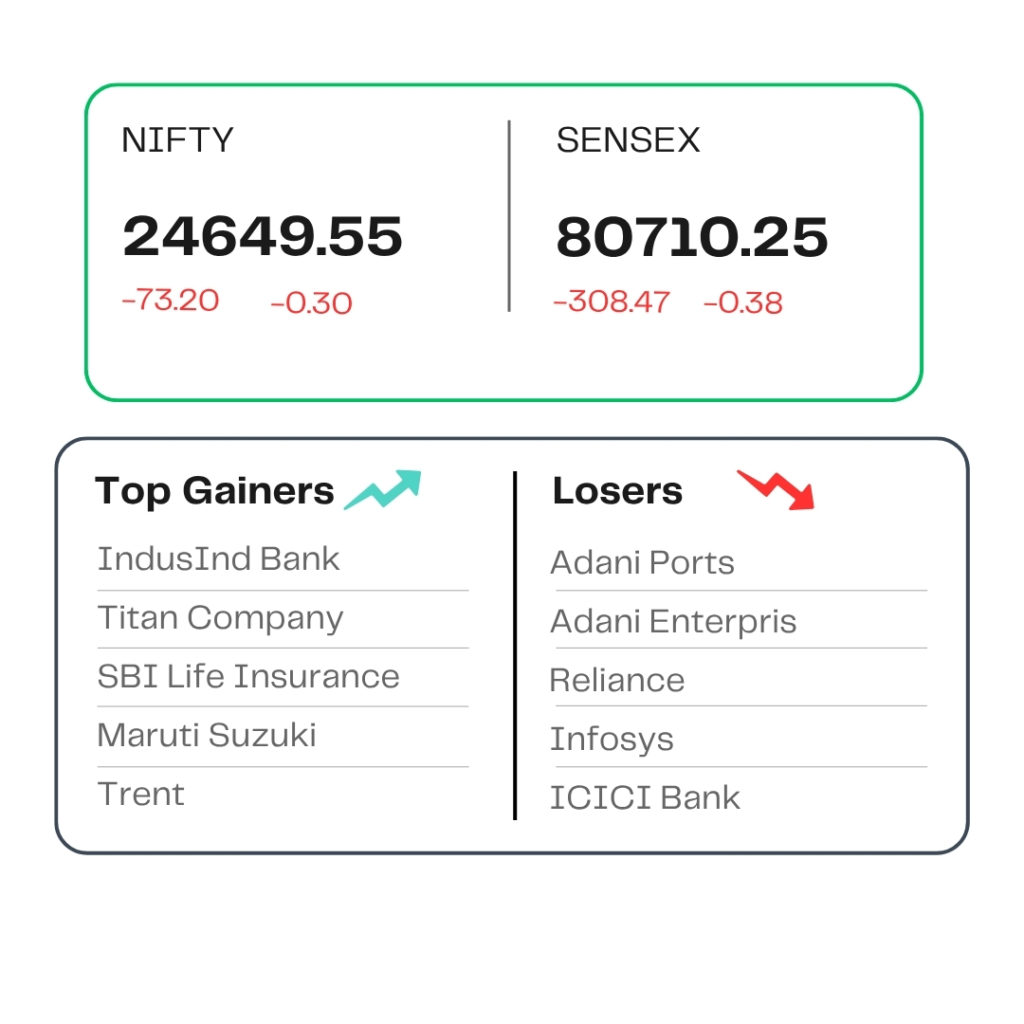
Task: Open Maruti Suzuki from gainers list
Action: pyautogui.click(x=206, y=735)
